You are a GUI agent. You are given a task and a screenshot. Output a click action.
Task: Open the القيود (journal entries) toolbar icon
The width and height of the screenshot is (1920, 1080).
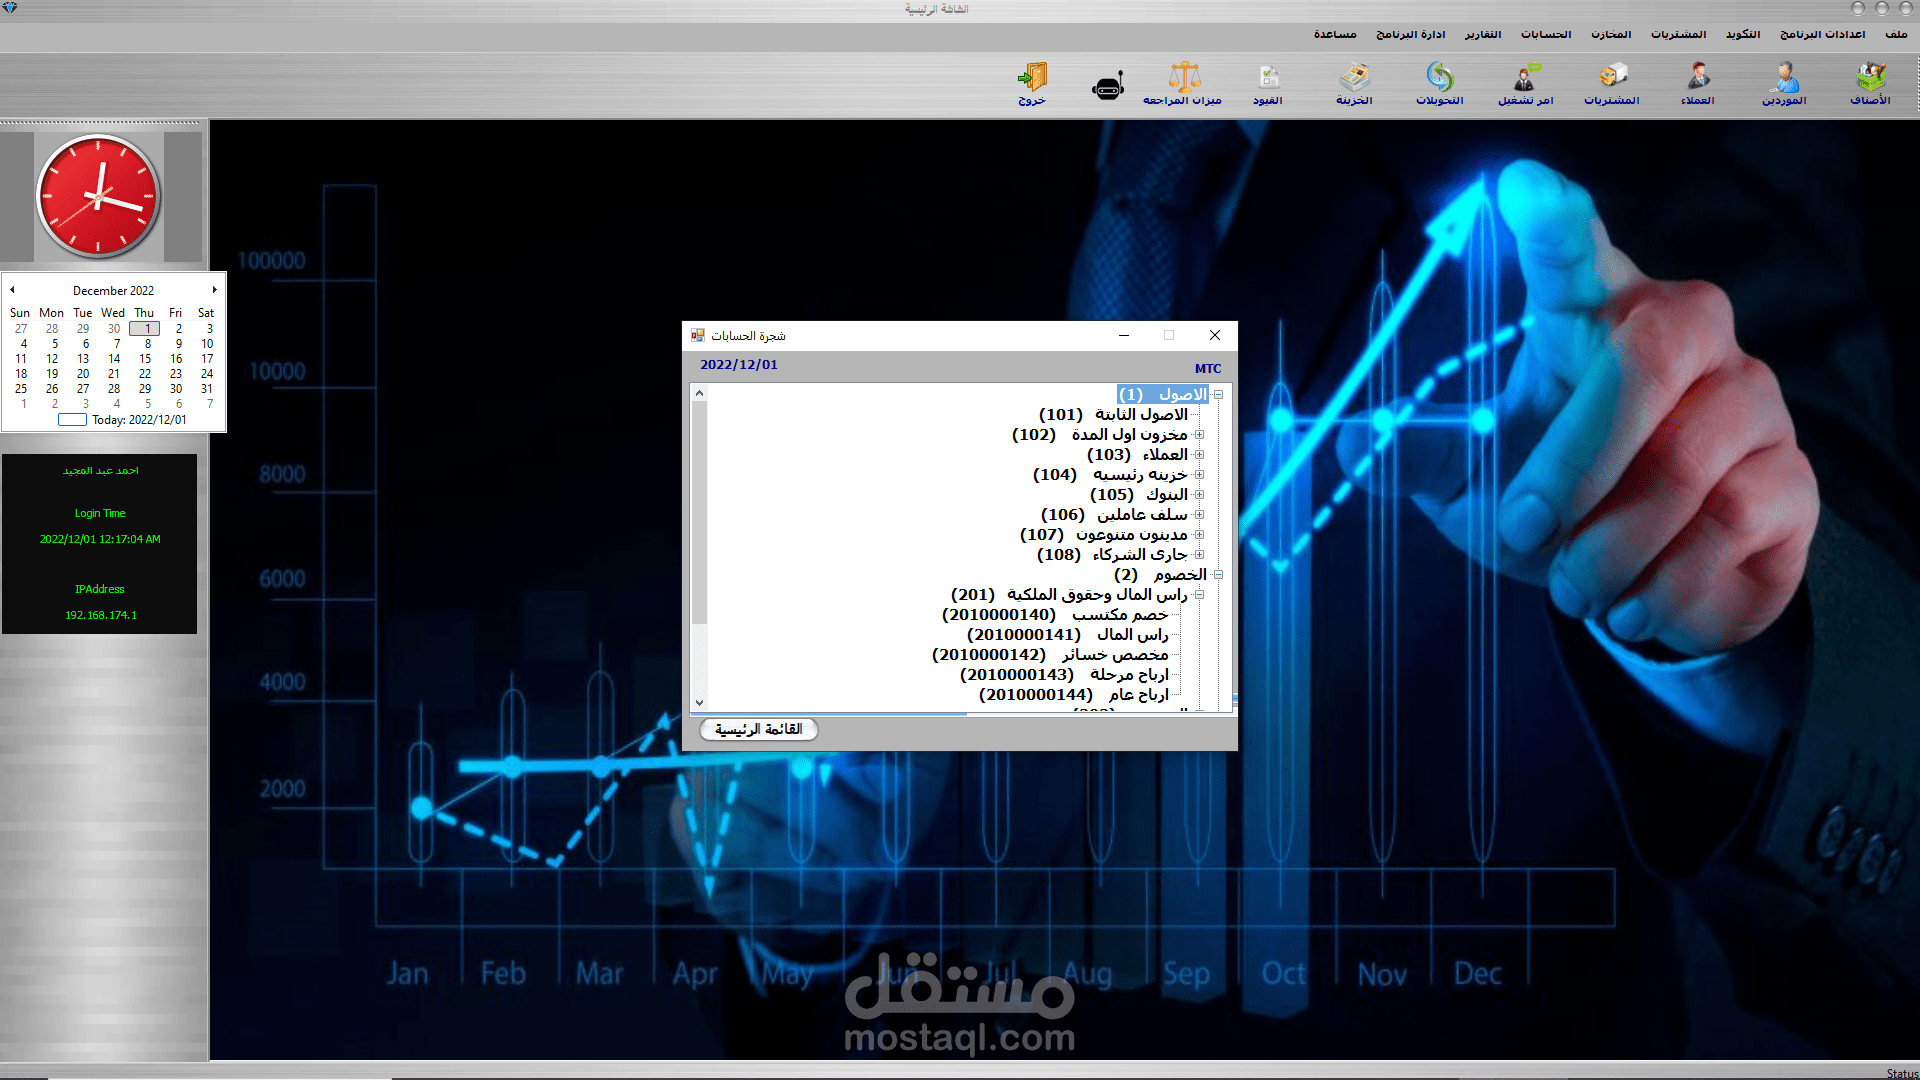1268,83
